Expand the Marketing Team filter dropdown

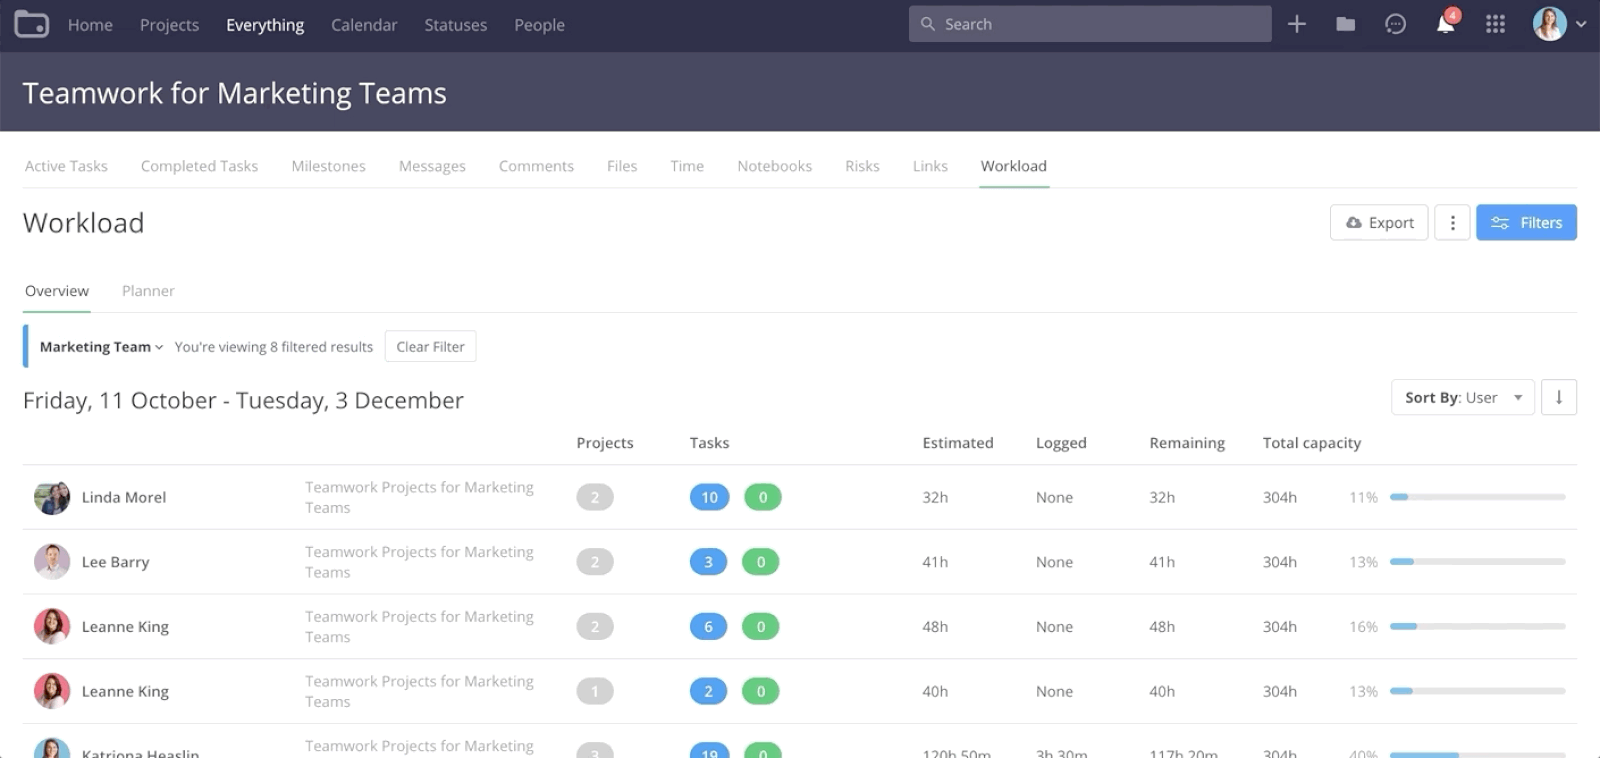click(x=101, y=347)
